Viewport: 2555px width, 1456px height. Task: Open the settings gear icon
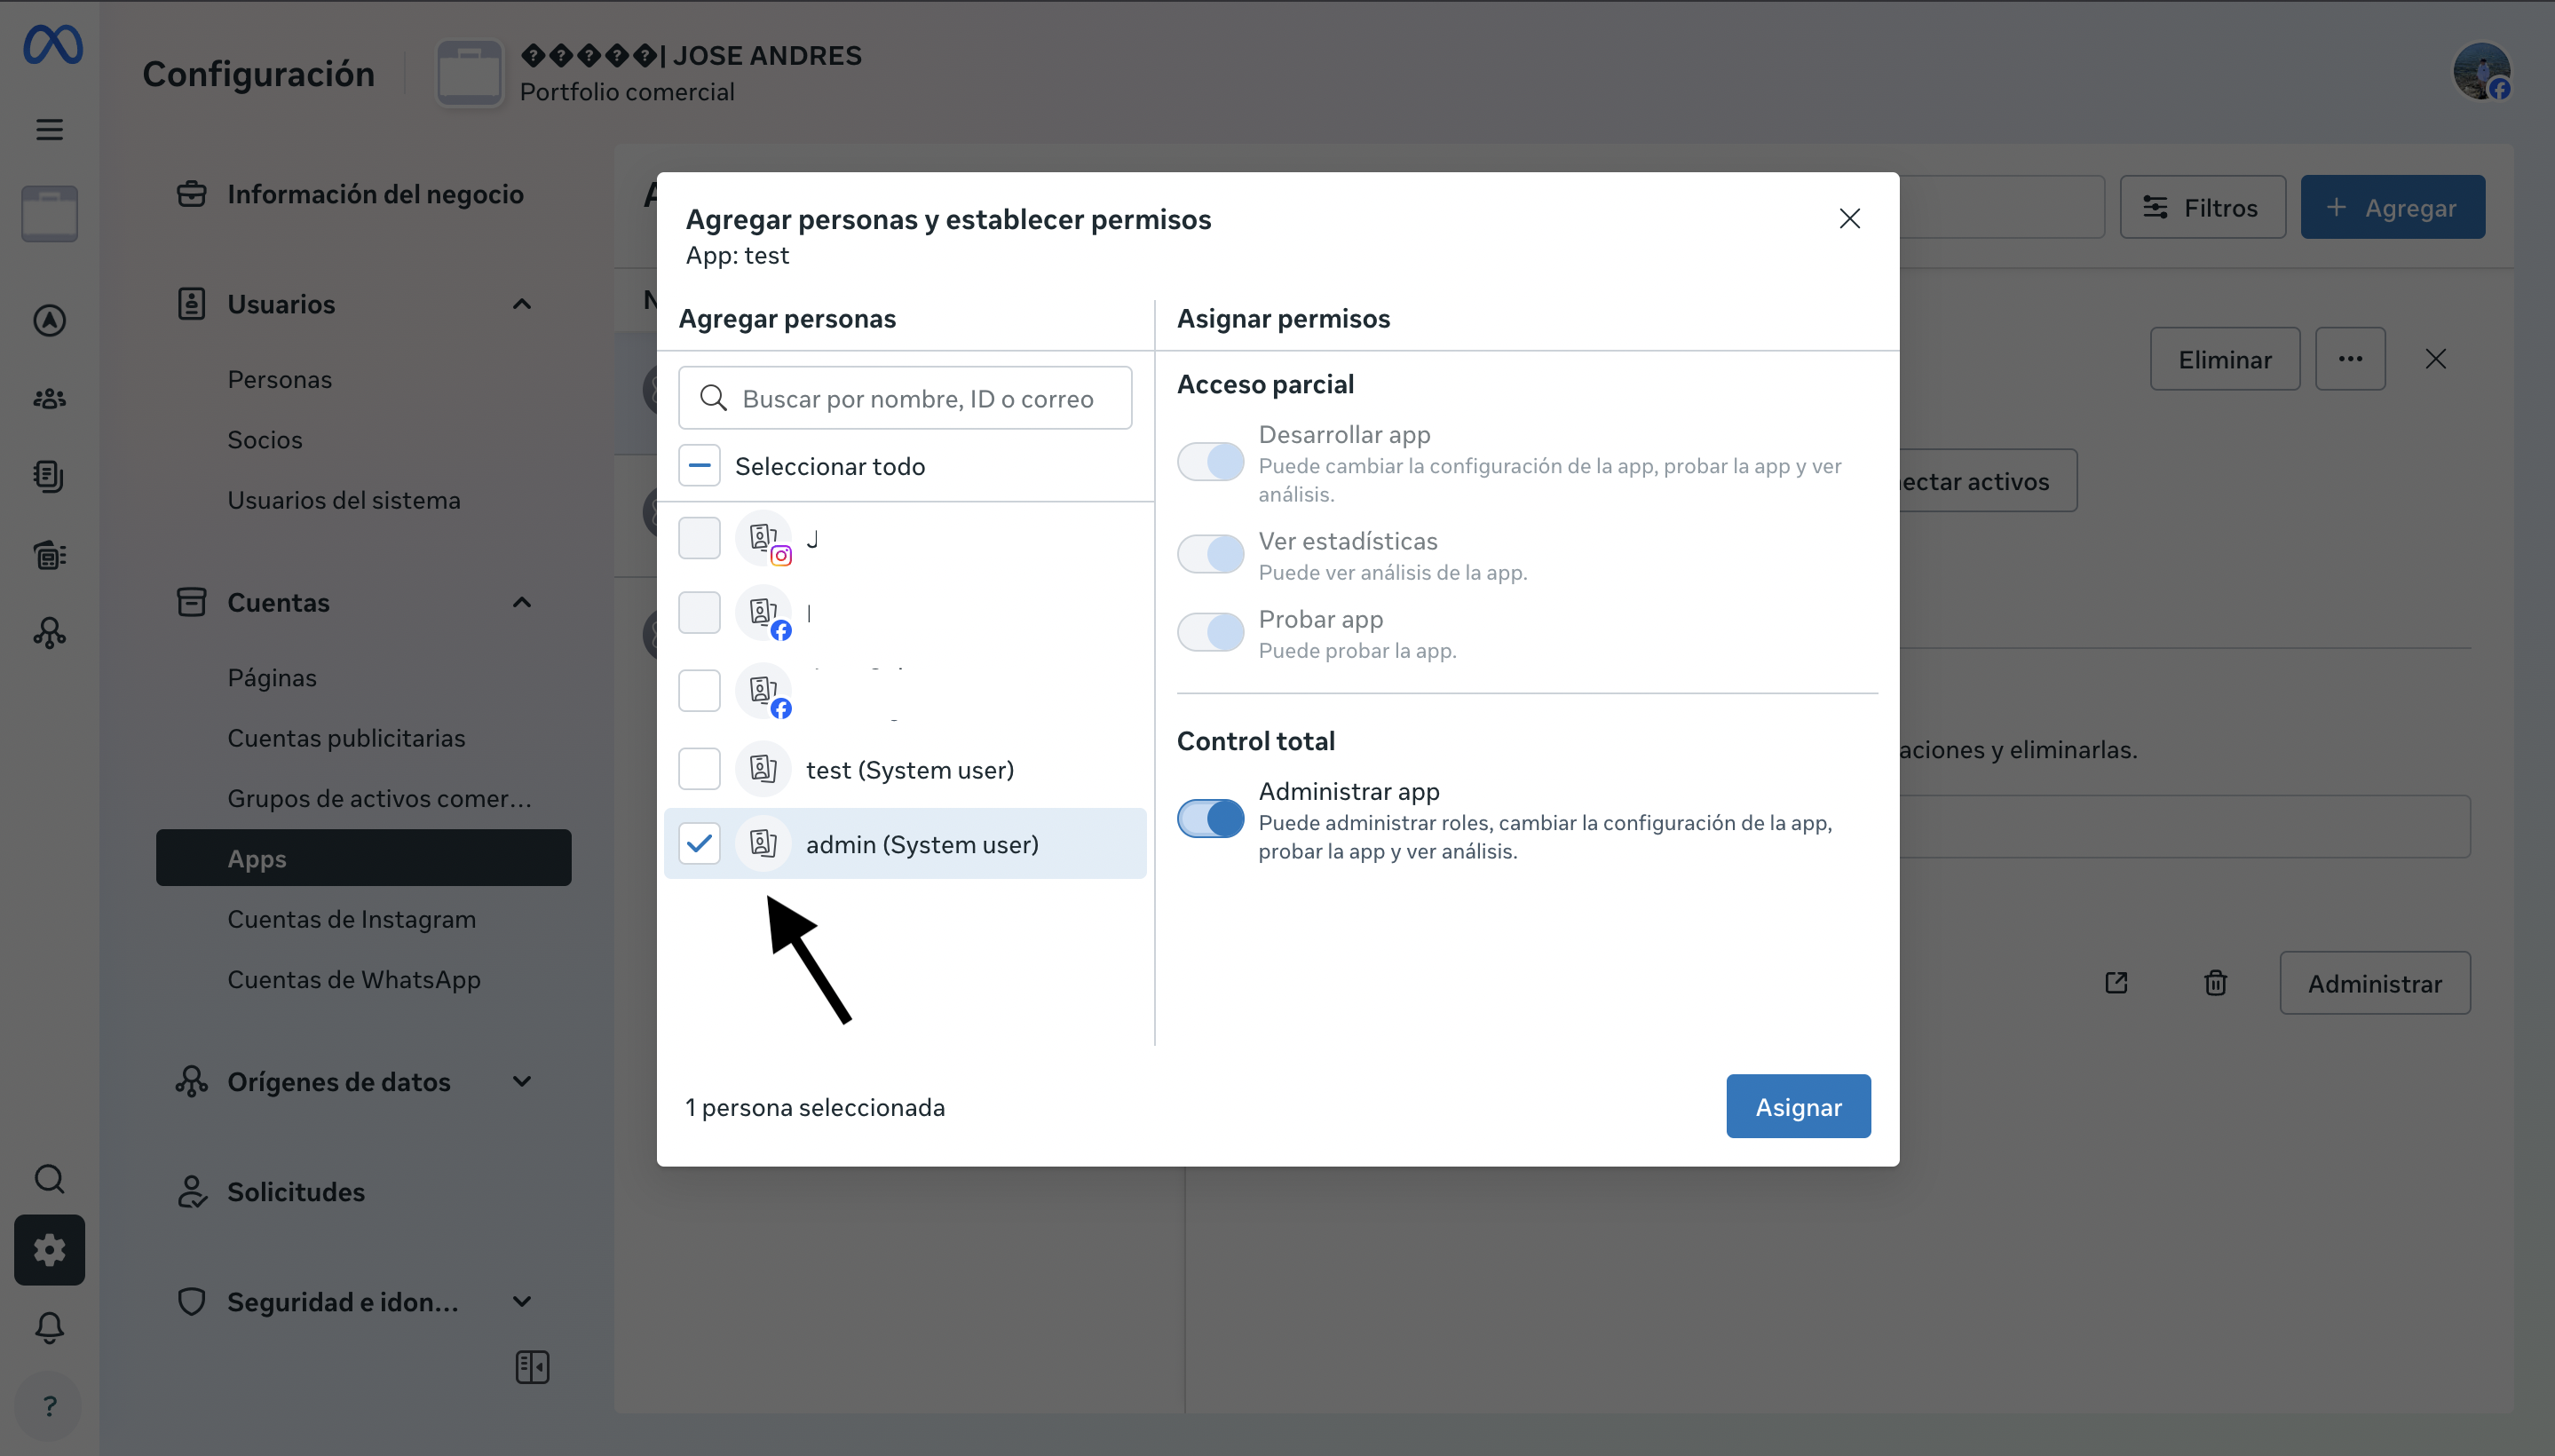coord(49,1250)
